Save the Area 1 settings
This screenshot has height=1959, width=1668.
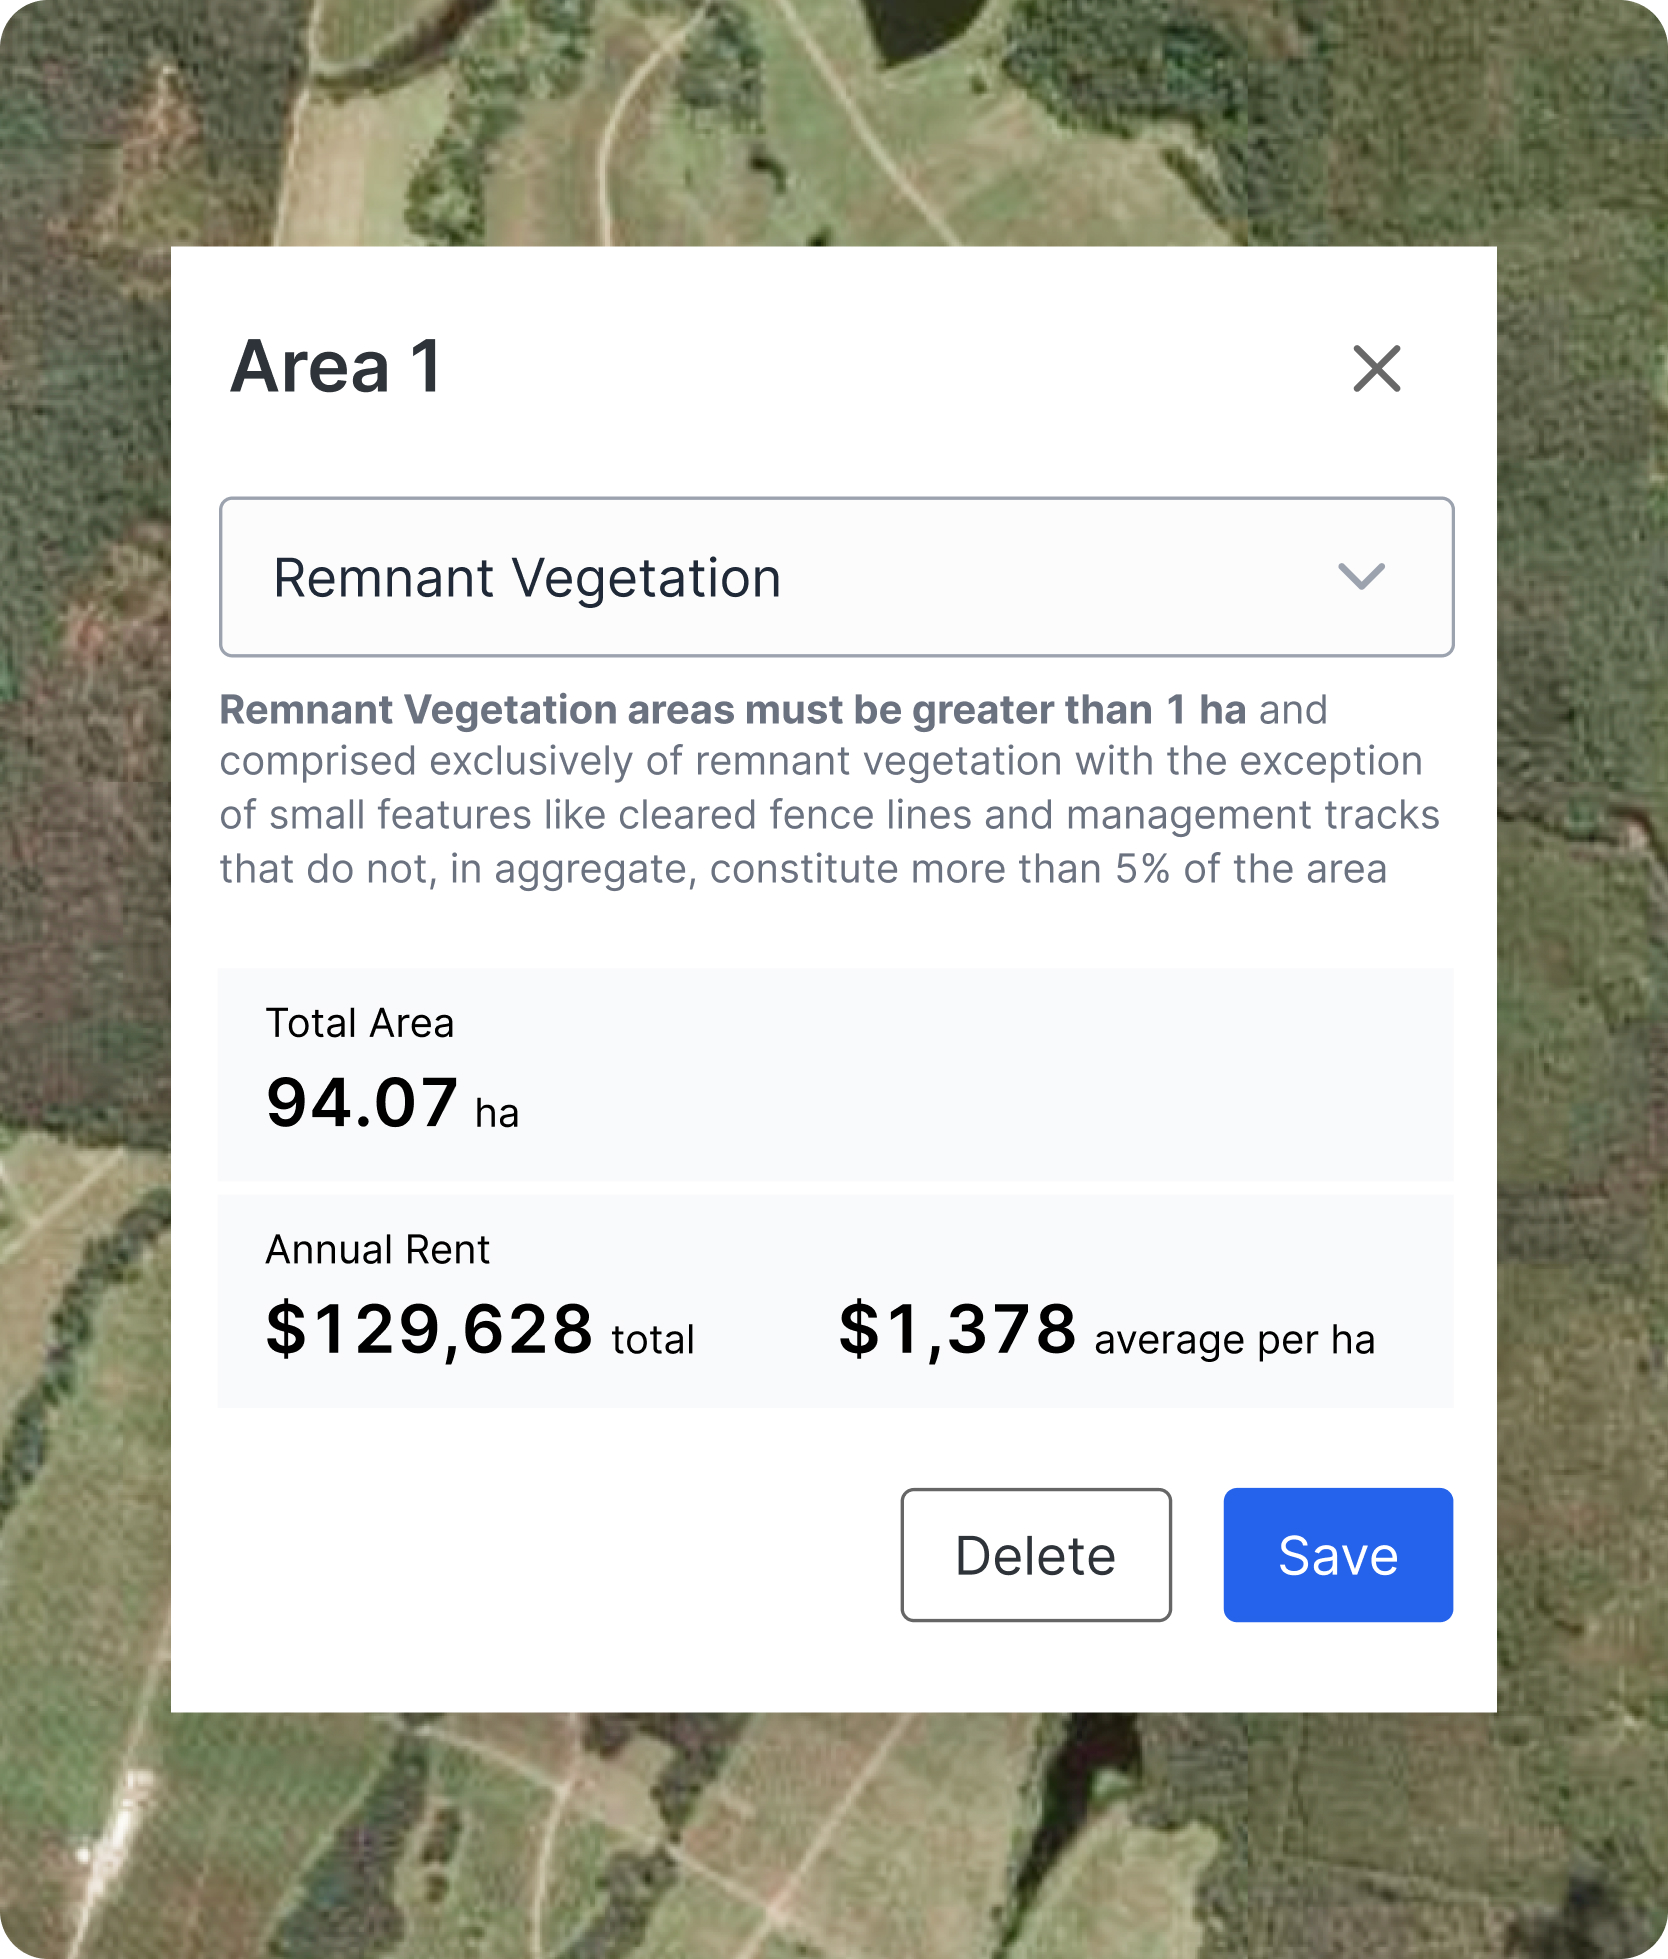click(x=1337, y=1555)
